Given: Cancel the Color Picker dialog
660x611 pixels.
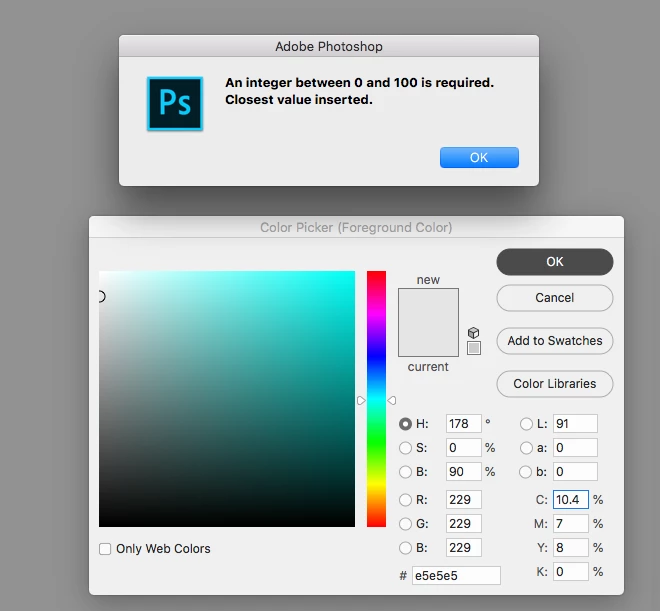Looking at the screenshot, I should [x=554, y=298].
